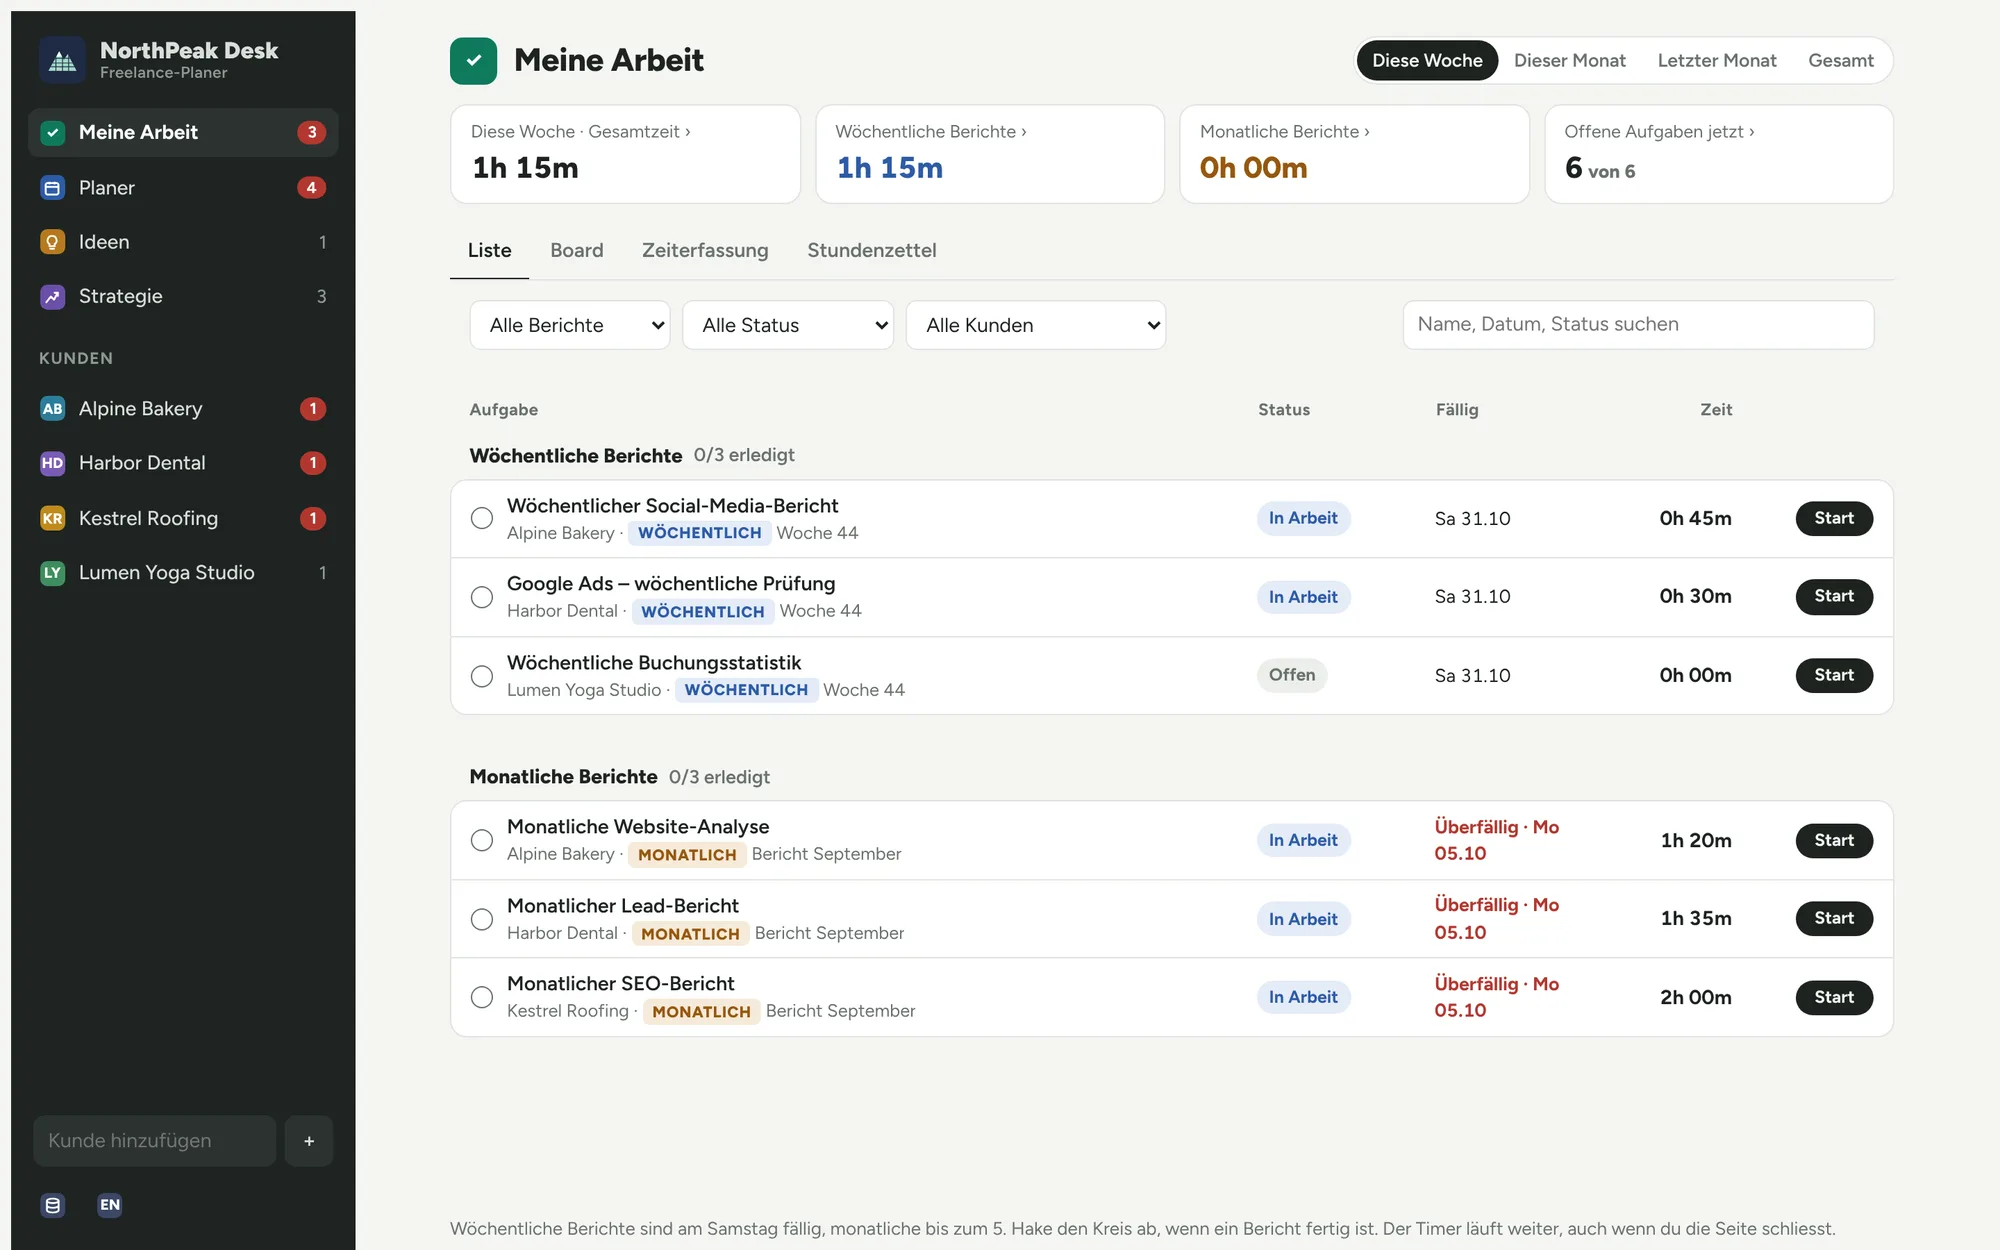Select the Letzter Monat period
The width and height of the screenshot is (2000, 1250).
pyautogui.click(x=1717, y=61)
